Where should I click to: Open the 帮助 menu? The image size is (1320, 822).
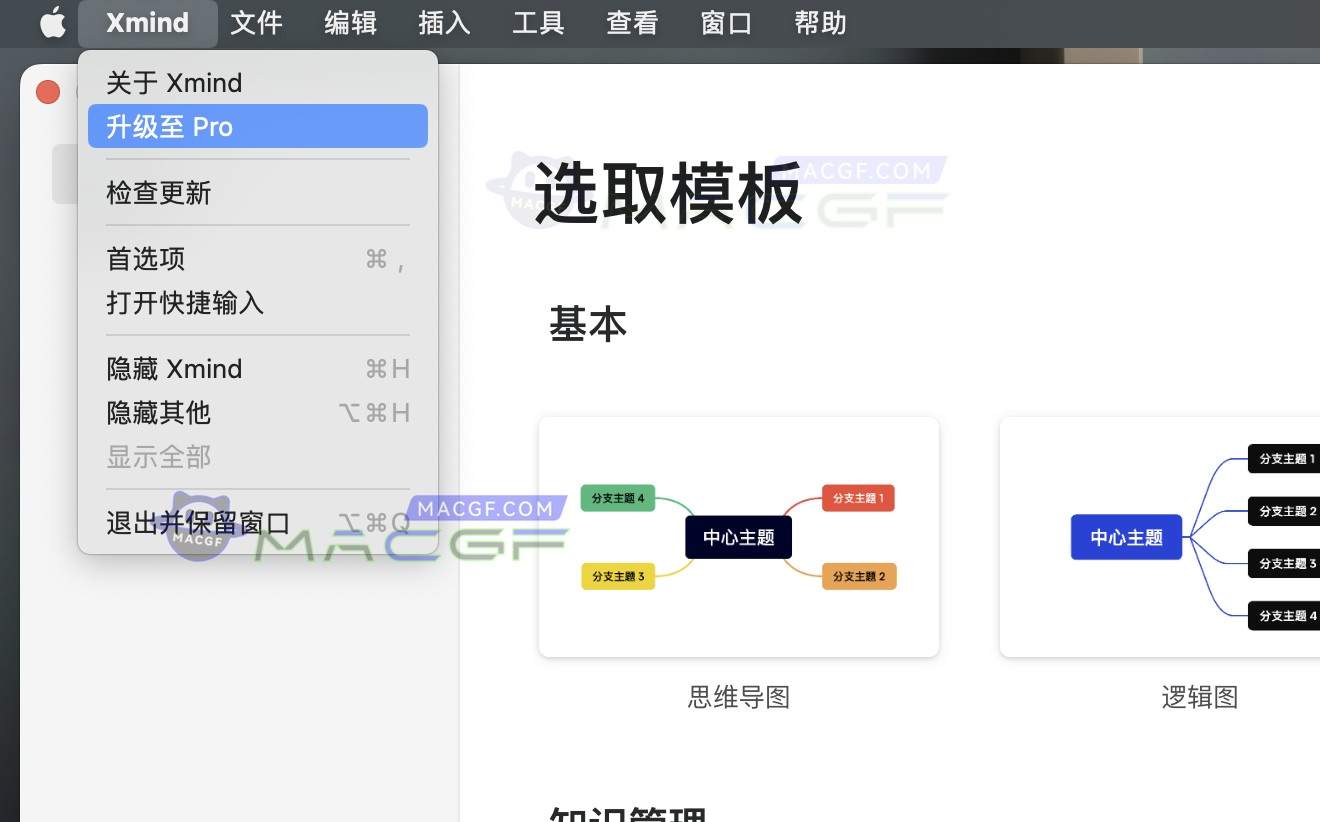[x=818, y=22]
